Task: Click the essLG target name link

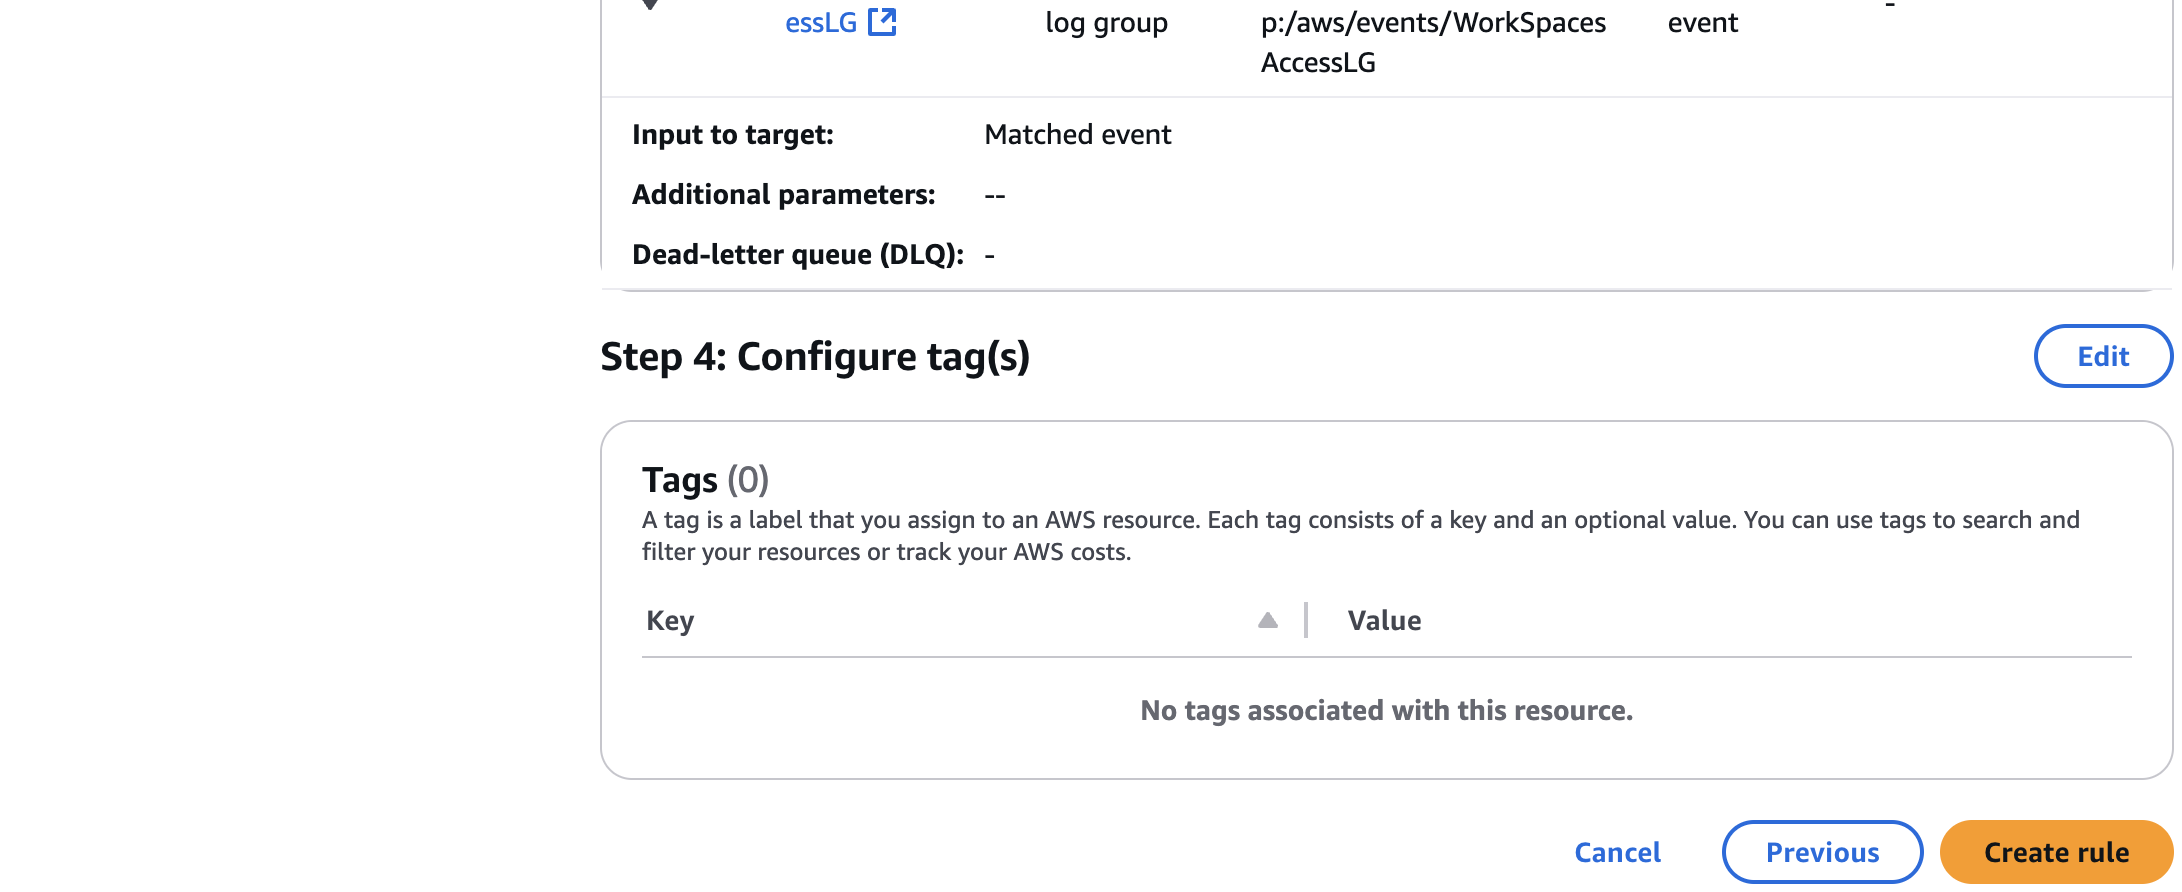Action: pos(820,23)
